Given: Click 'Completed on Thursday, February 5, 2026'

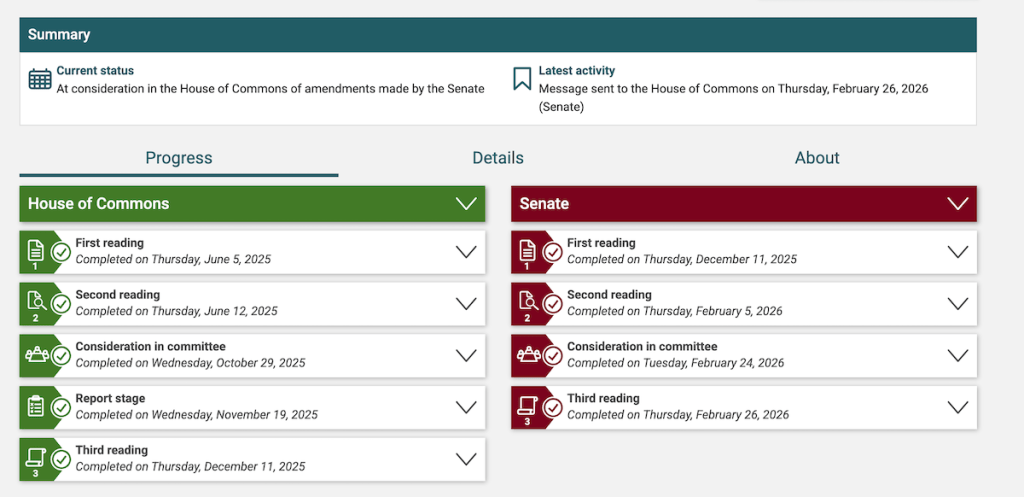Looking at the screenshot, I should [x=675, y=311].
